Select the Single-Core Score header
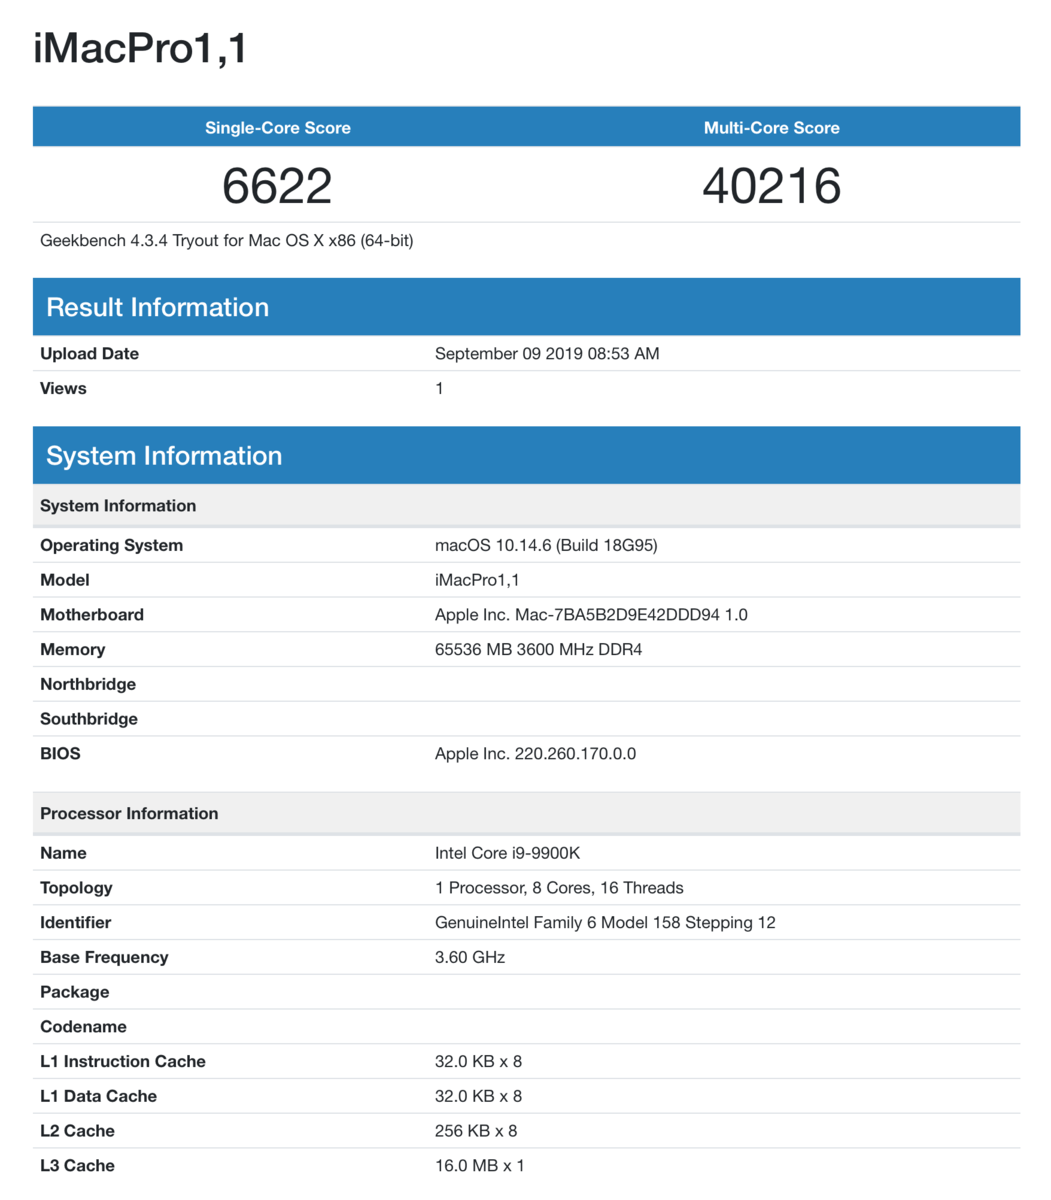 [277, 127]
